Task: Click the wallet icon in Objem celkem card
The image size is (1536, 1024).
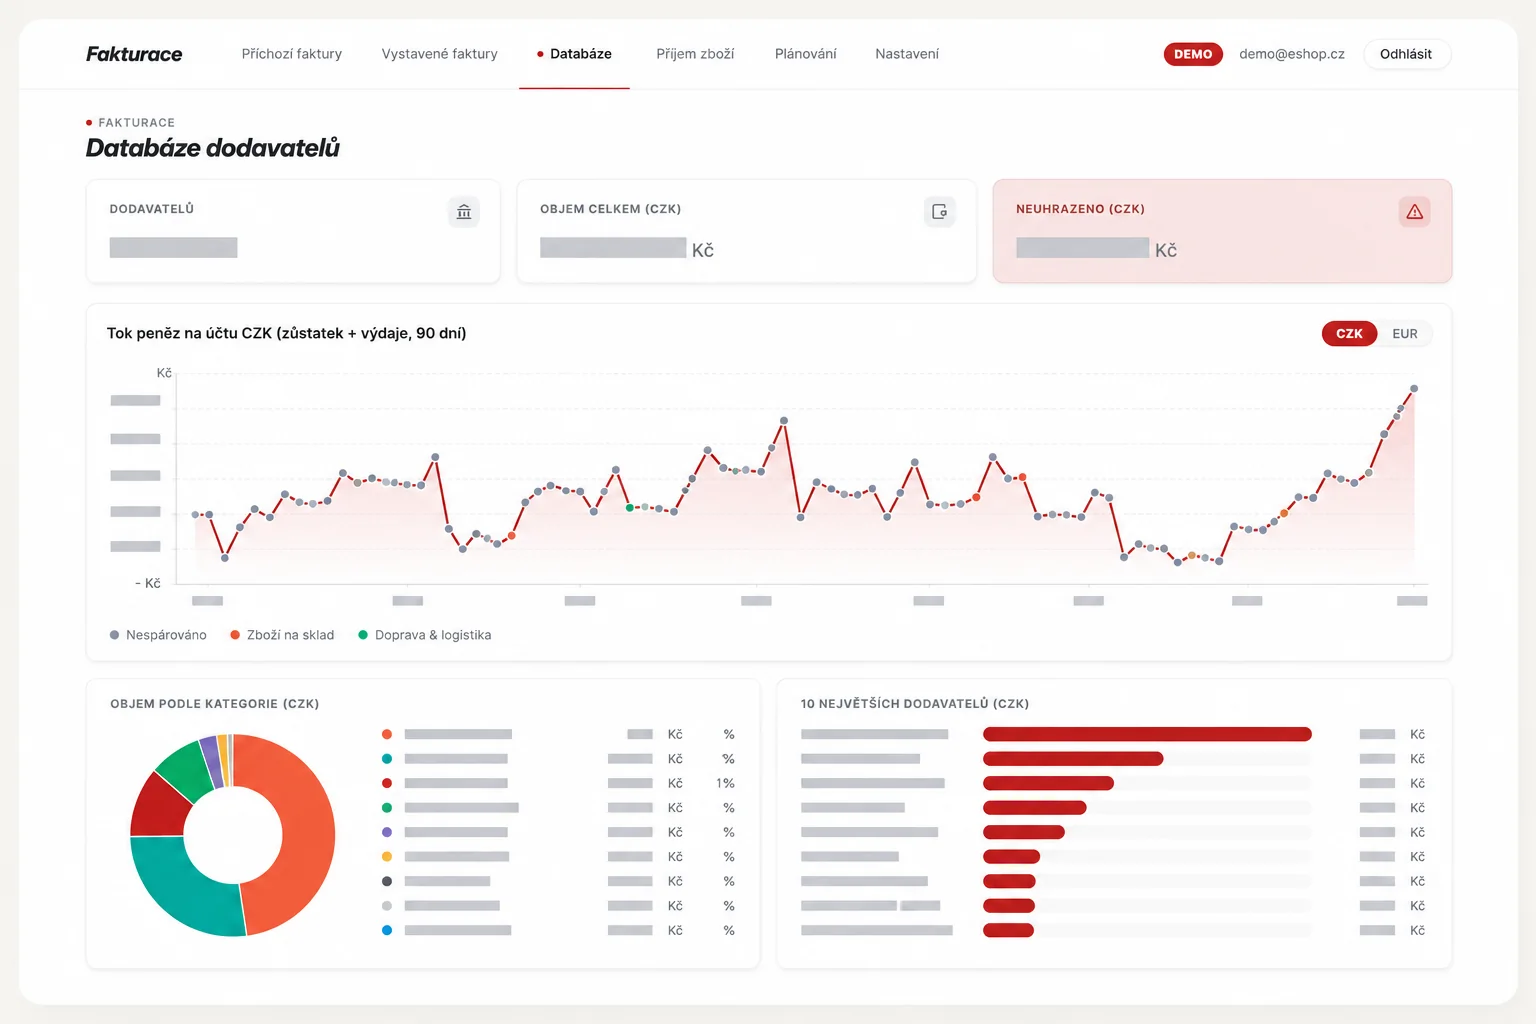Action: tap(939, 212)
